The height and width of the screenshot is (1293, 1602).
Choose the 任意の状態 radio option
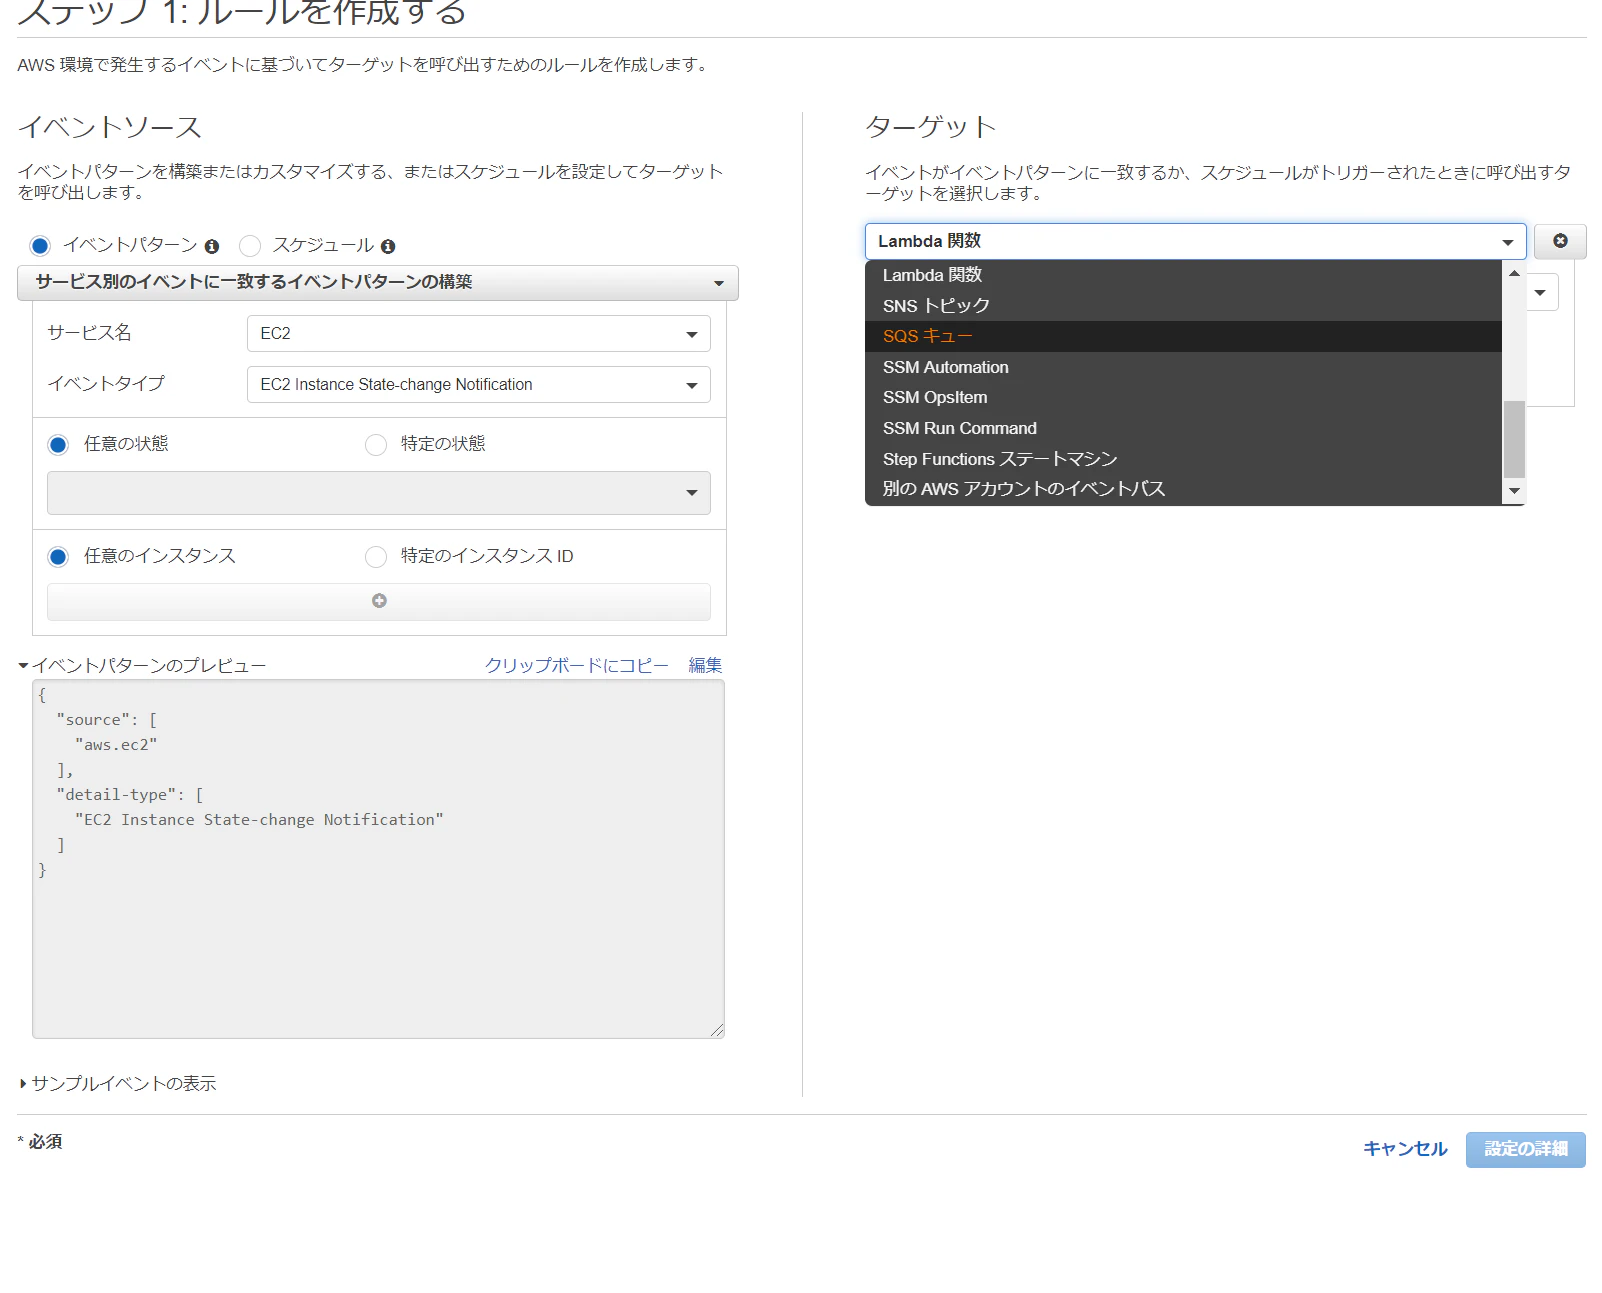(x=58, y=444)
